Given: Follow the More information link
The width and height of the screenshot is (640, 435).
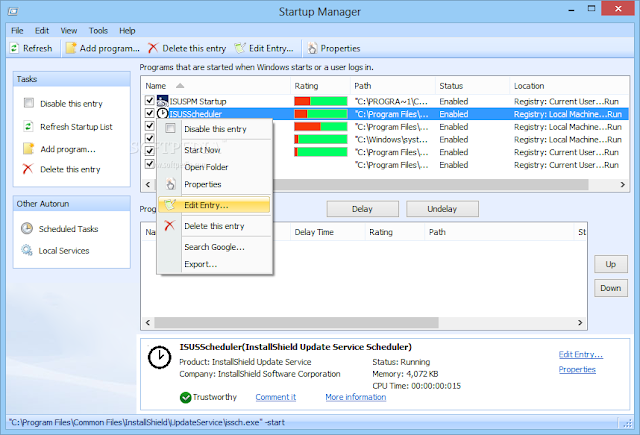Looking at the screenshot, I should point(356,397).
